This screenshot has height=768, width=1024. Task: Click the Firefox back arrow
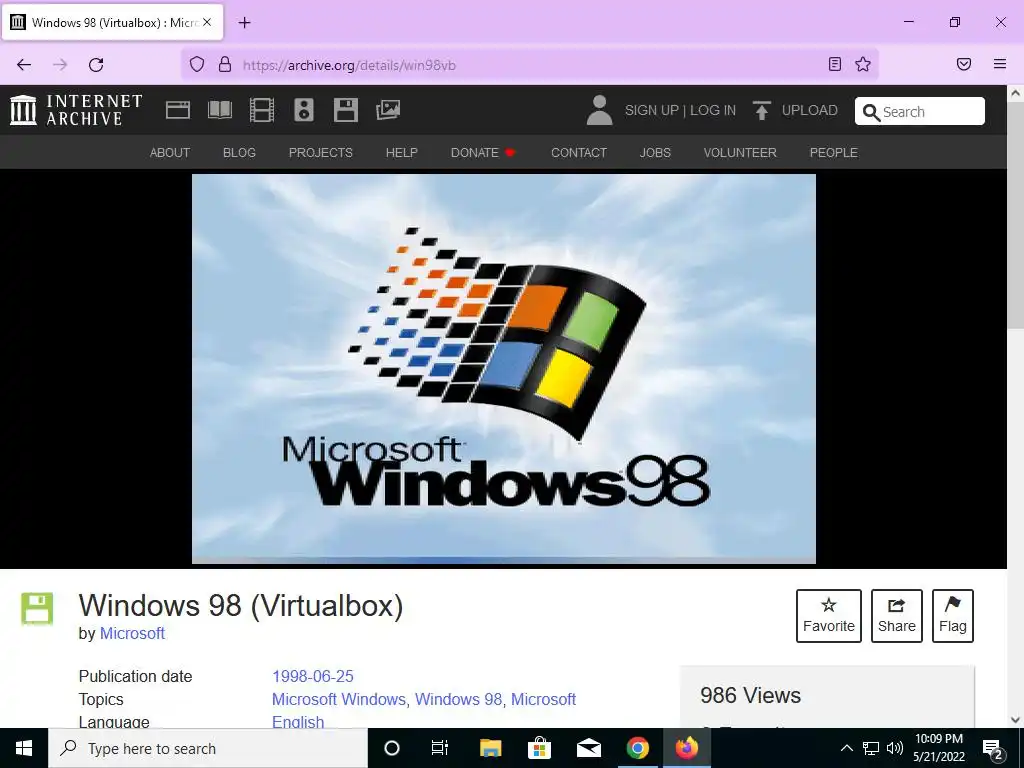(24, 65)
